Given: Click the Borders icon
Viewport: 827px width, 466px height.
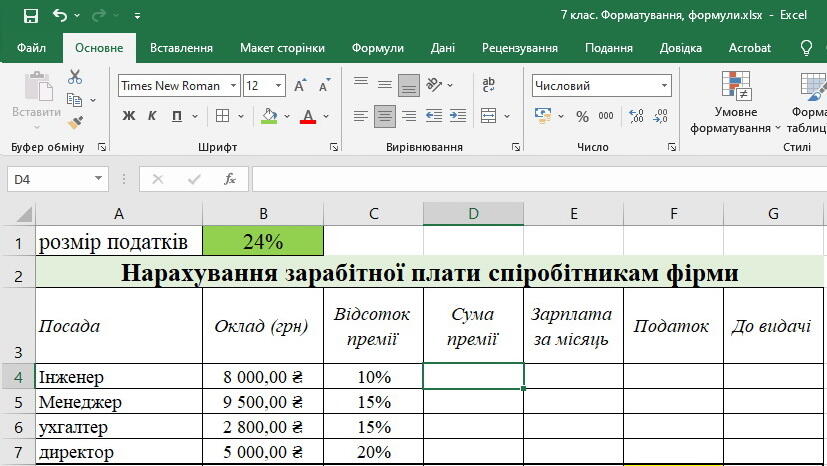Looking at the screenshot, I should [x=223, y=116].
